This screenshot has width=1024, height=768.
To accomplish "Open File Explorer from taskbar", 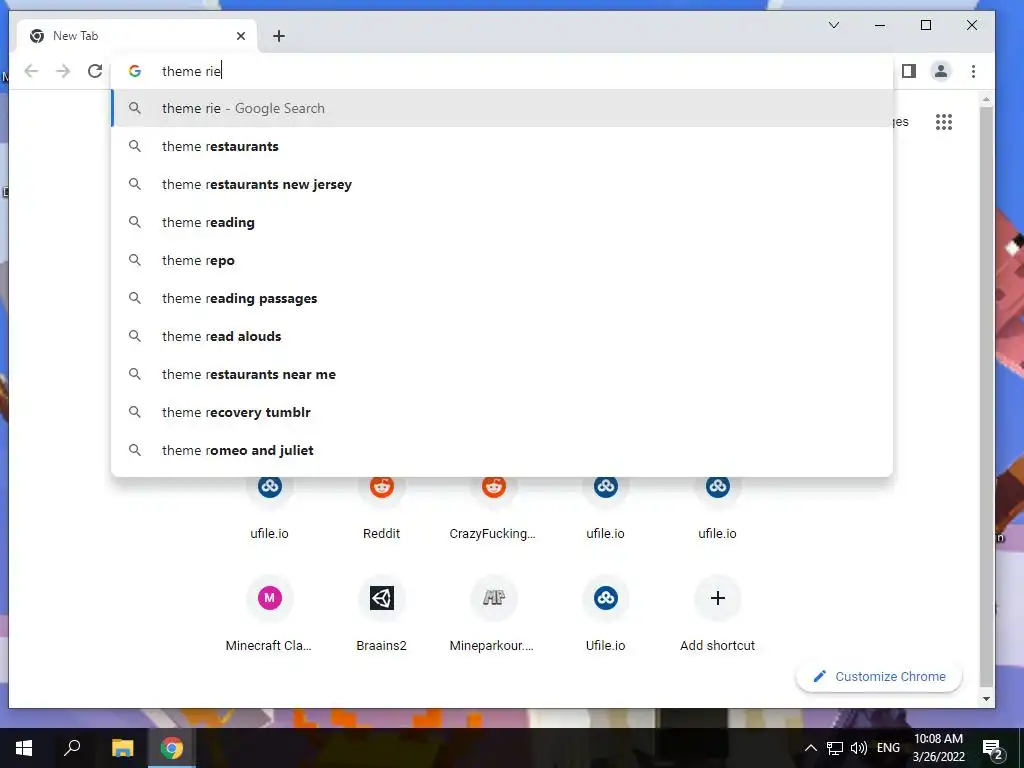I will 122,748.
